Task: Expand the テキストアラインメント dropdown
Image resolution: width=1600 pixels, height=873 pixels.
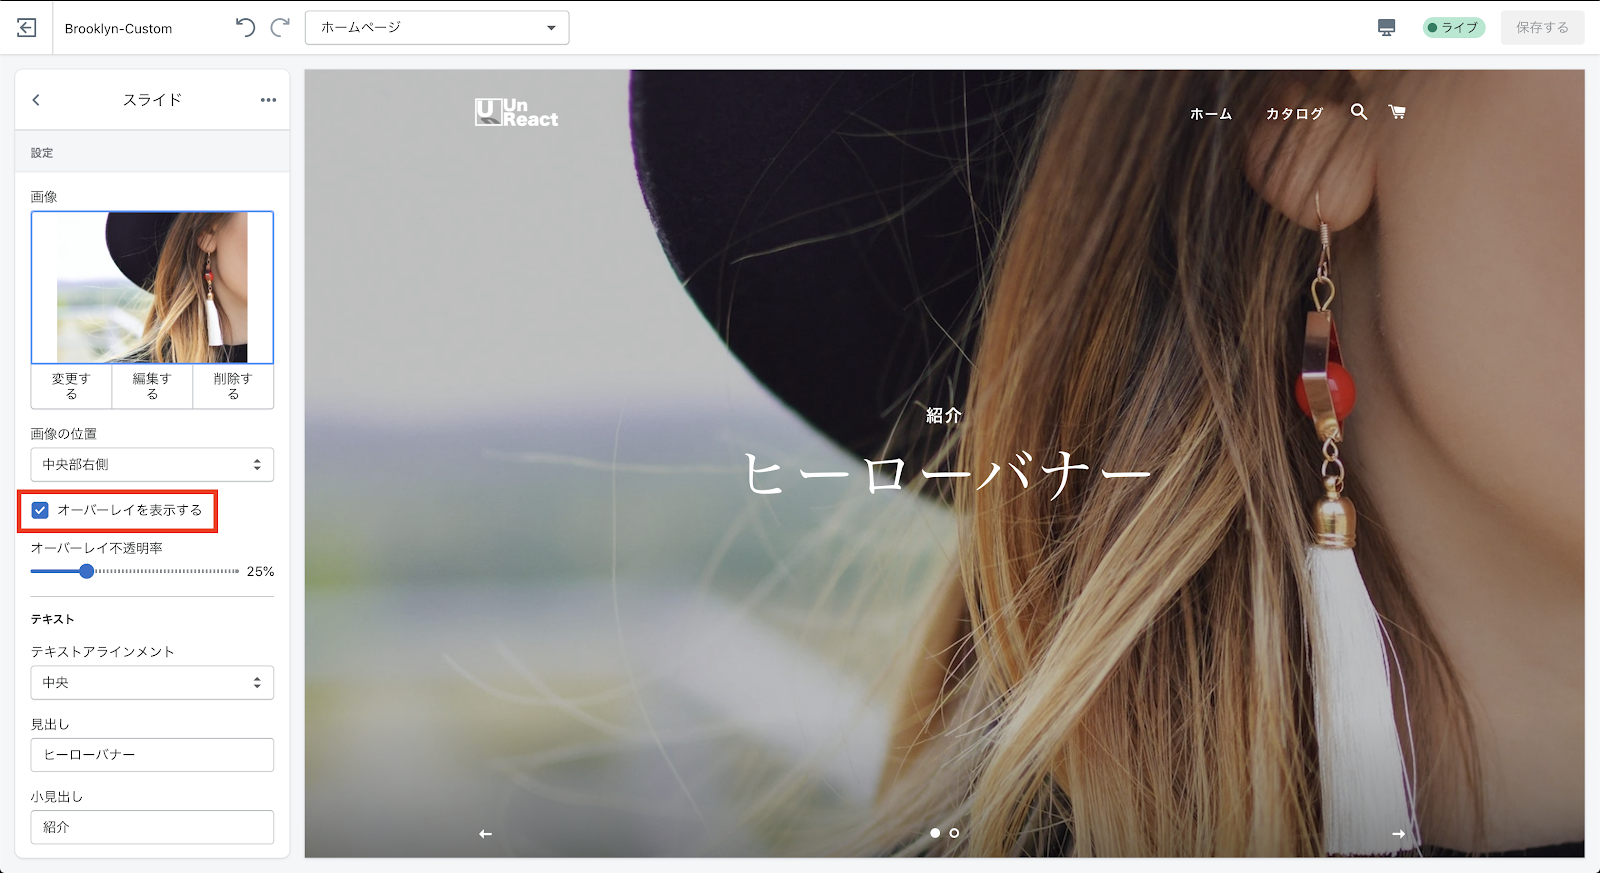Action: point(152,683)
